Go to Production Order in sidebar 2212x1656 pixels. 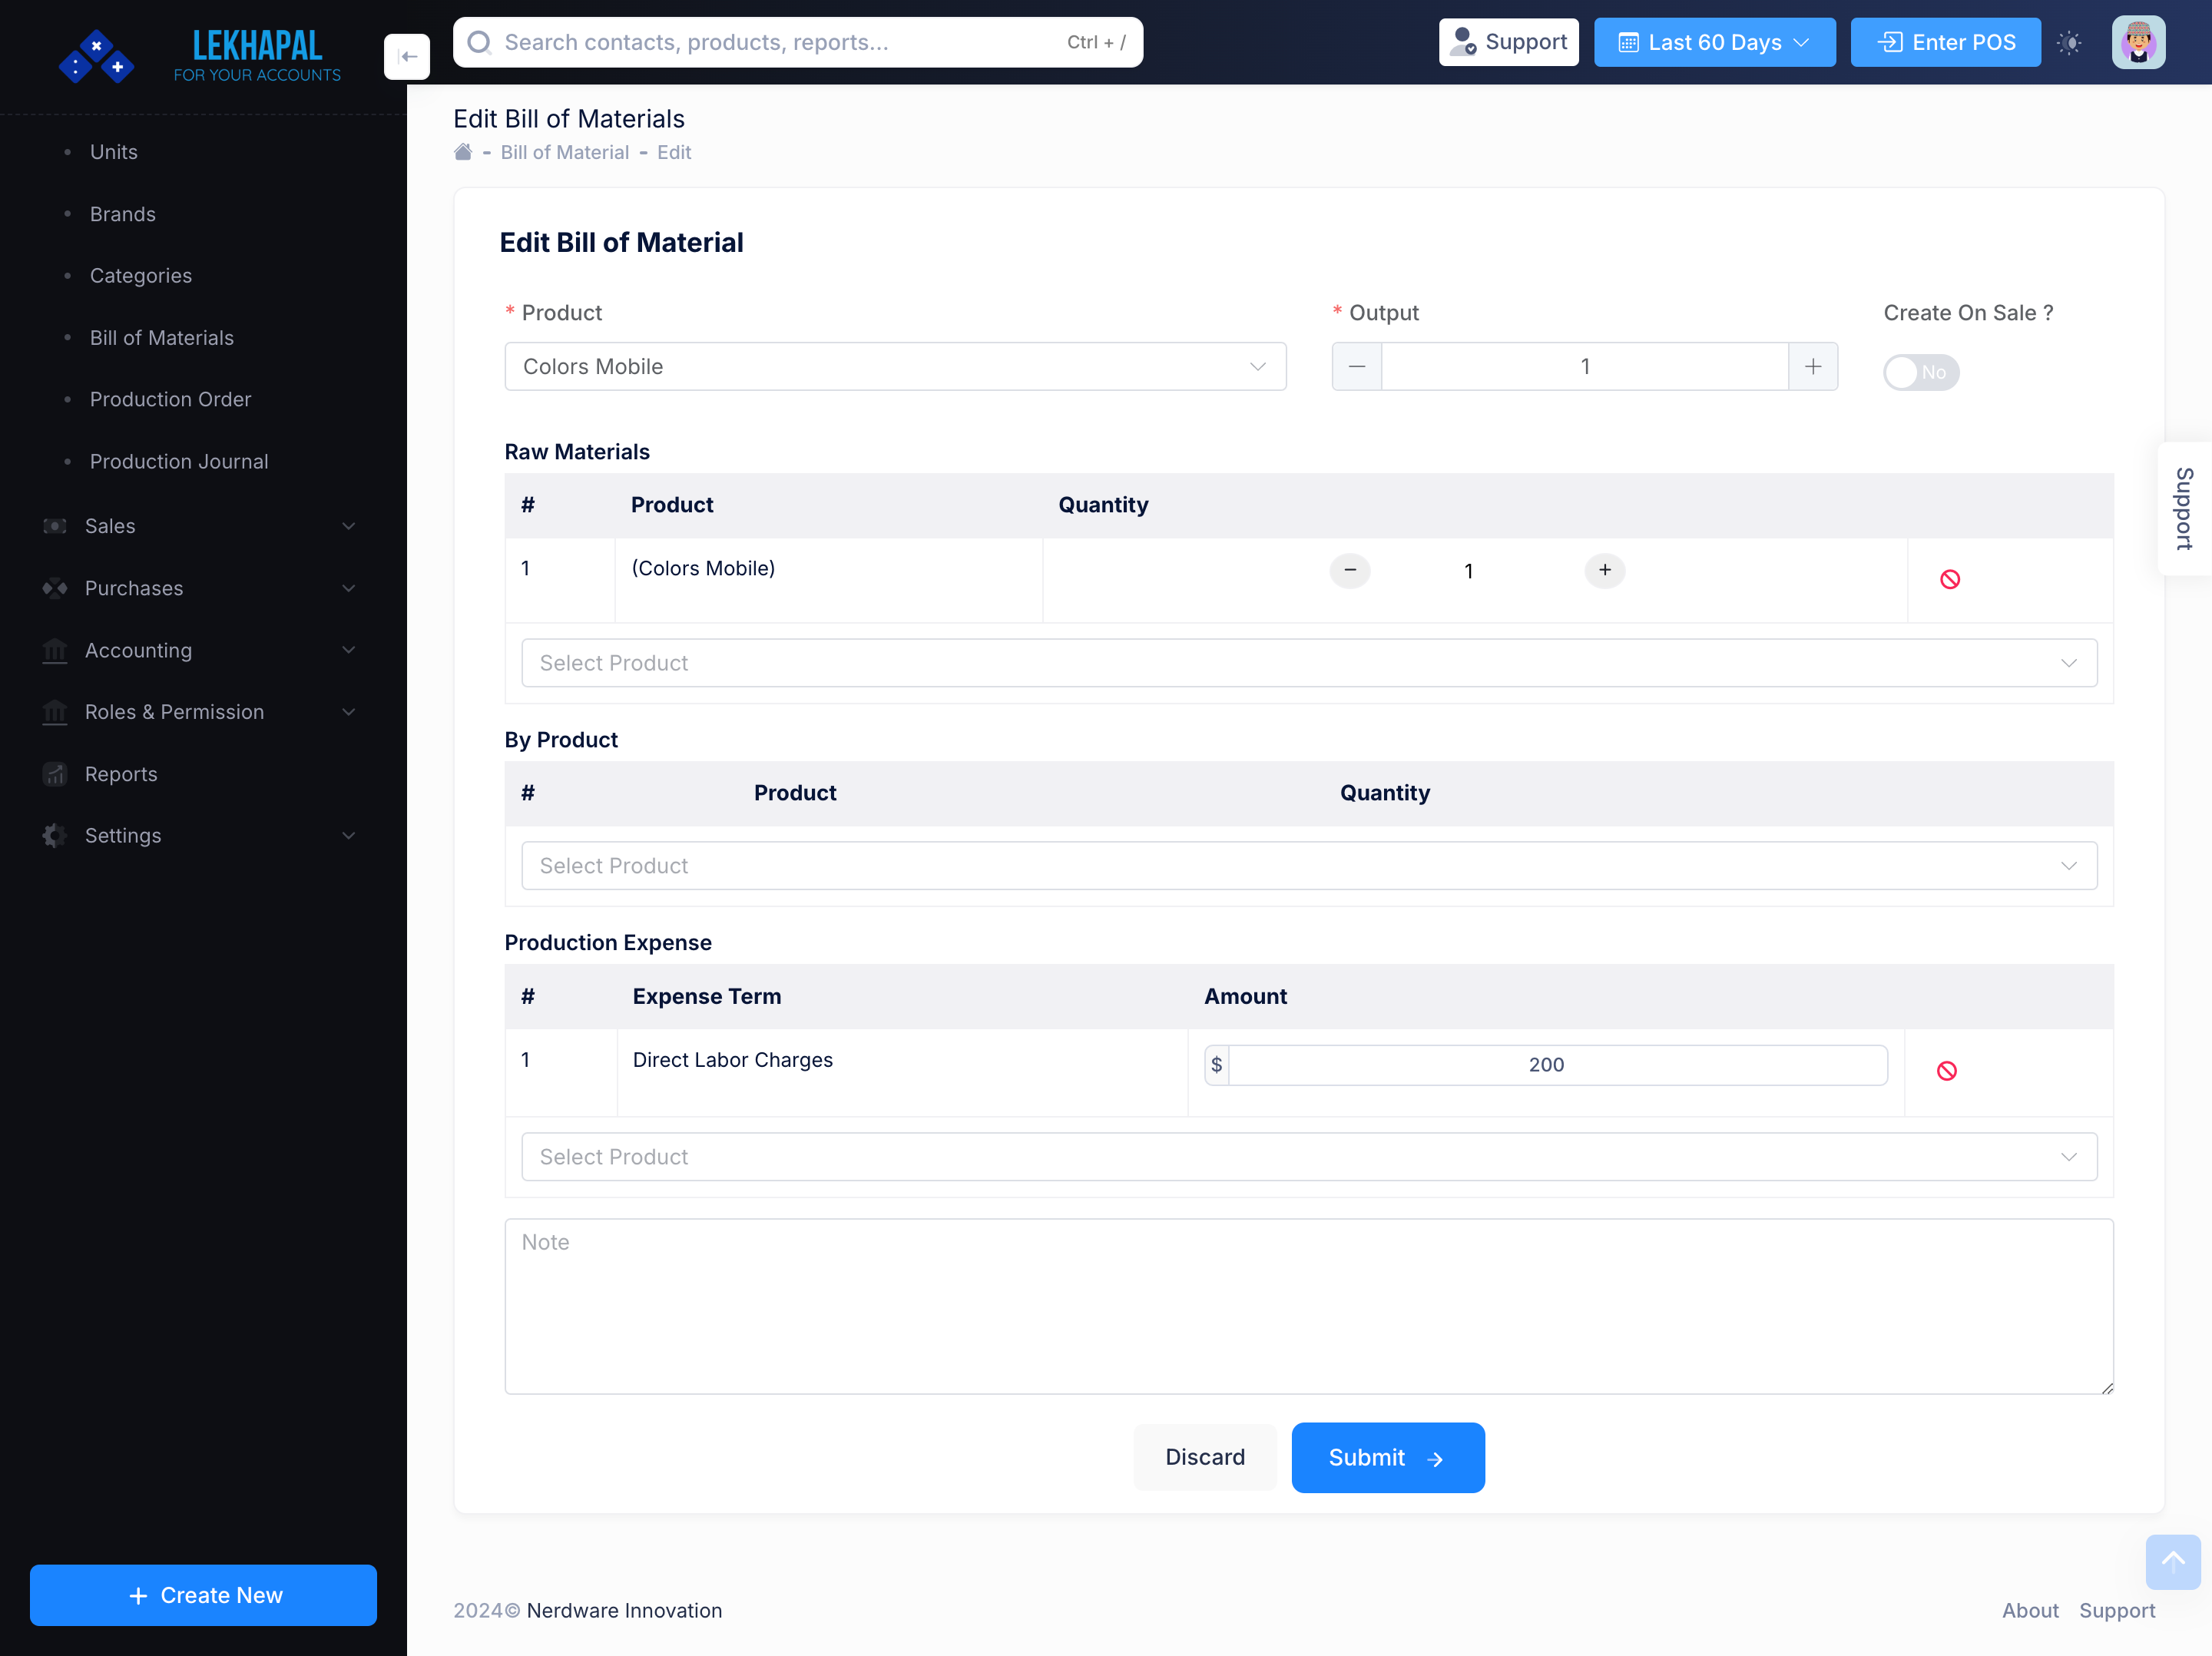pos(170,399)
